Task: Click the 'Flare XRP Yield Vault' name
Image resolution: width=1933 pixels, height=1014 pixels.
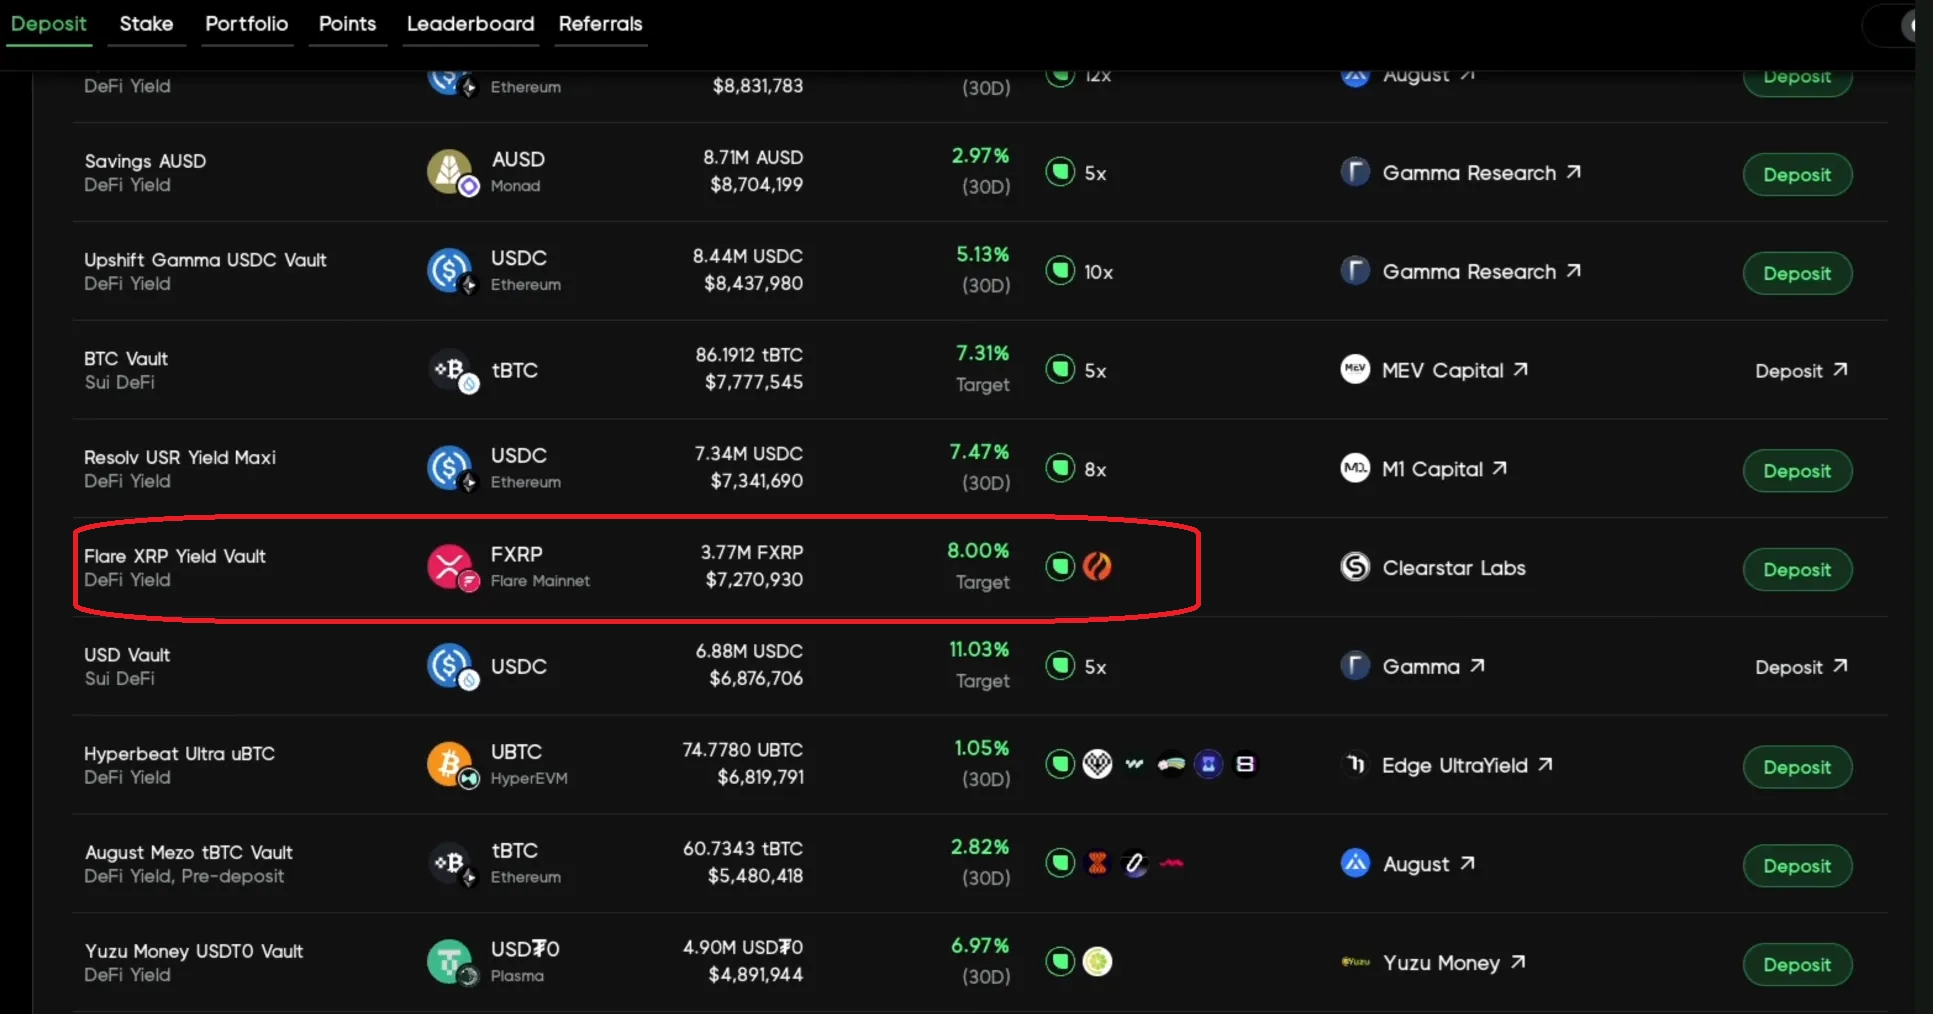Action: 175,556
